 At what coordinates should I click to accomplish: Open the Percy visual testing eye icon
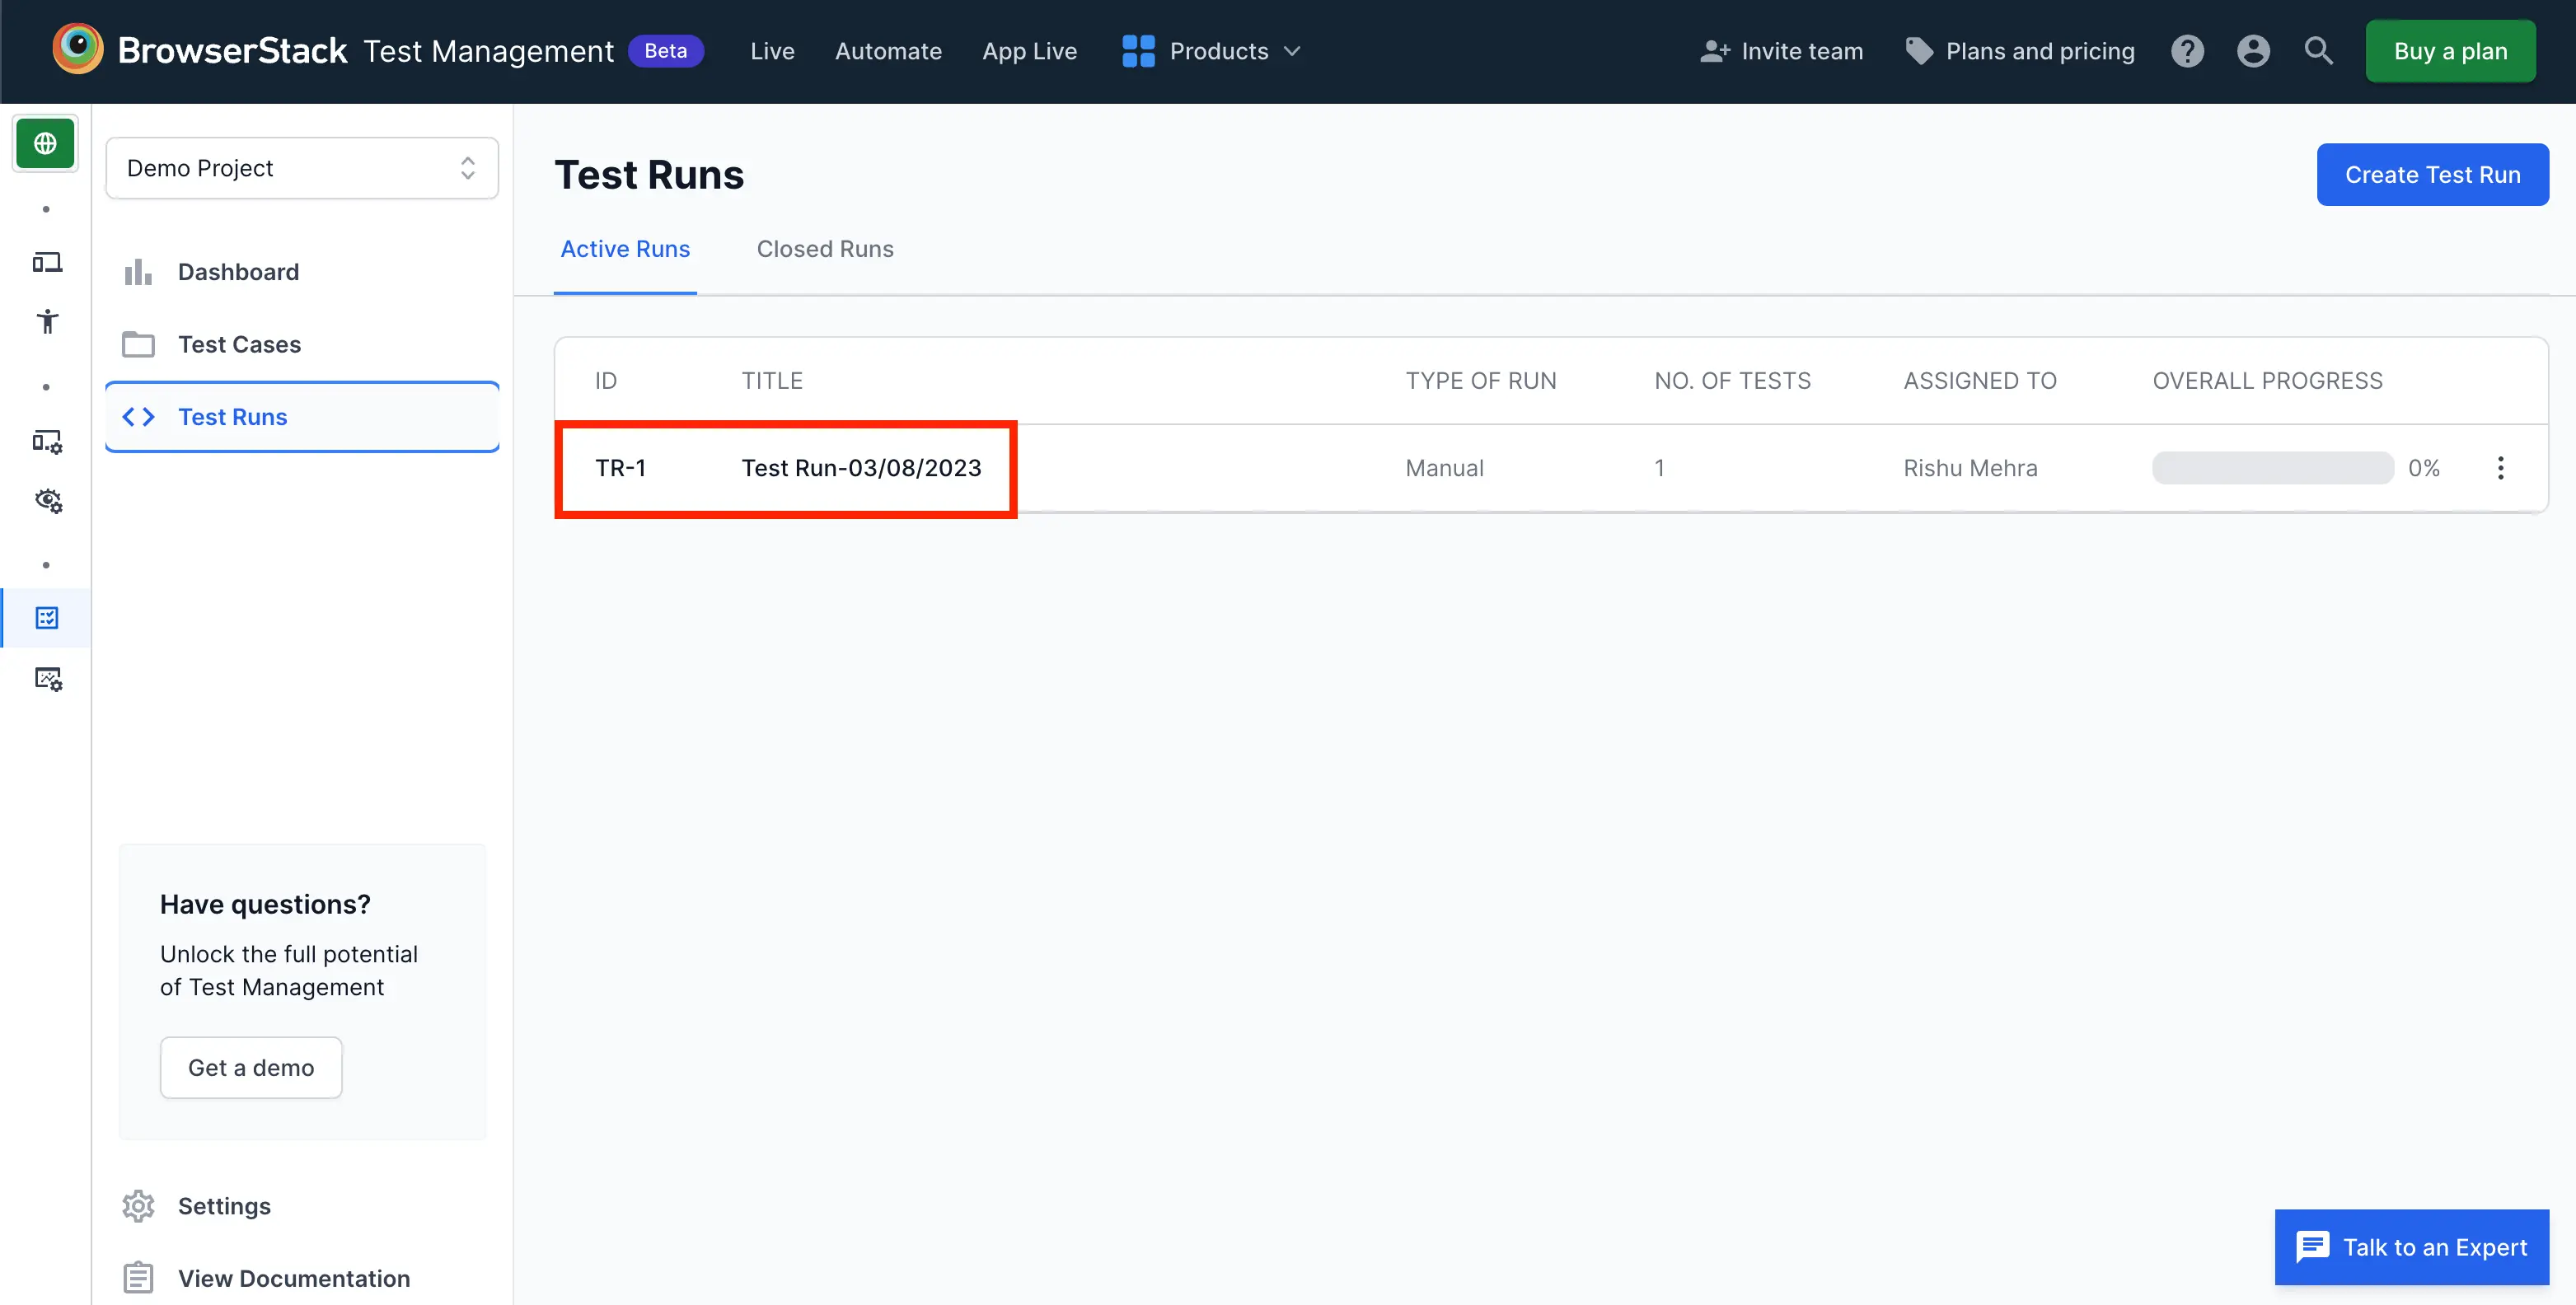pyautogui.click(x=47, y=500)
